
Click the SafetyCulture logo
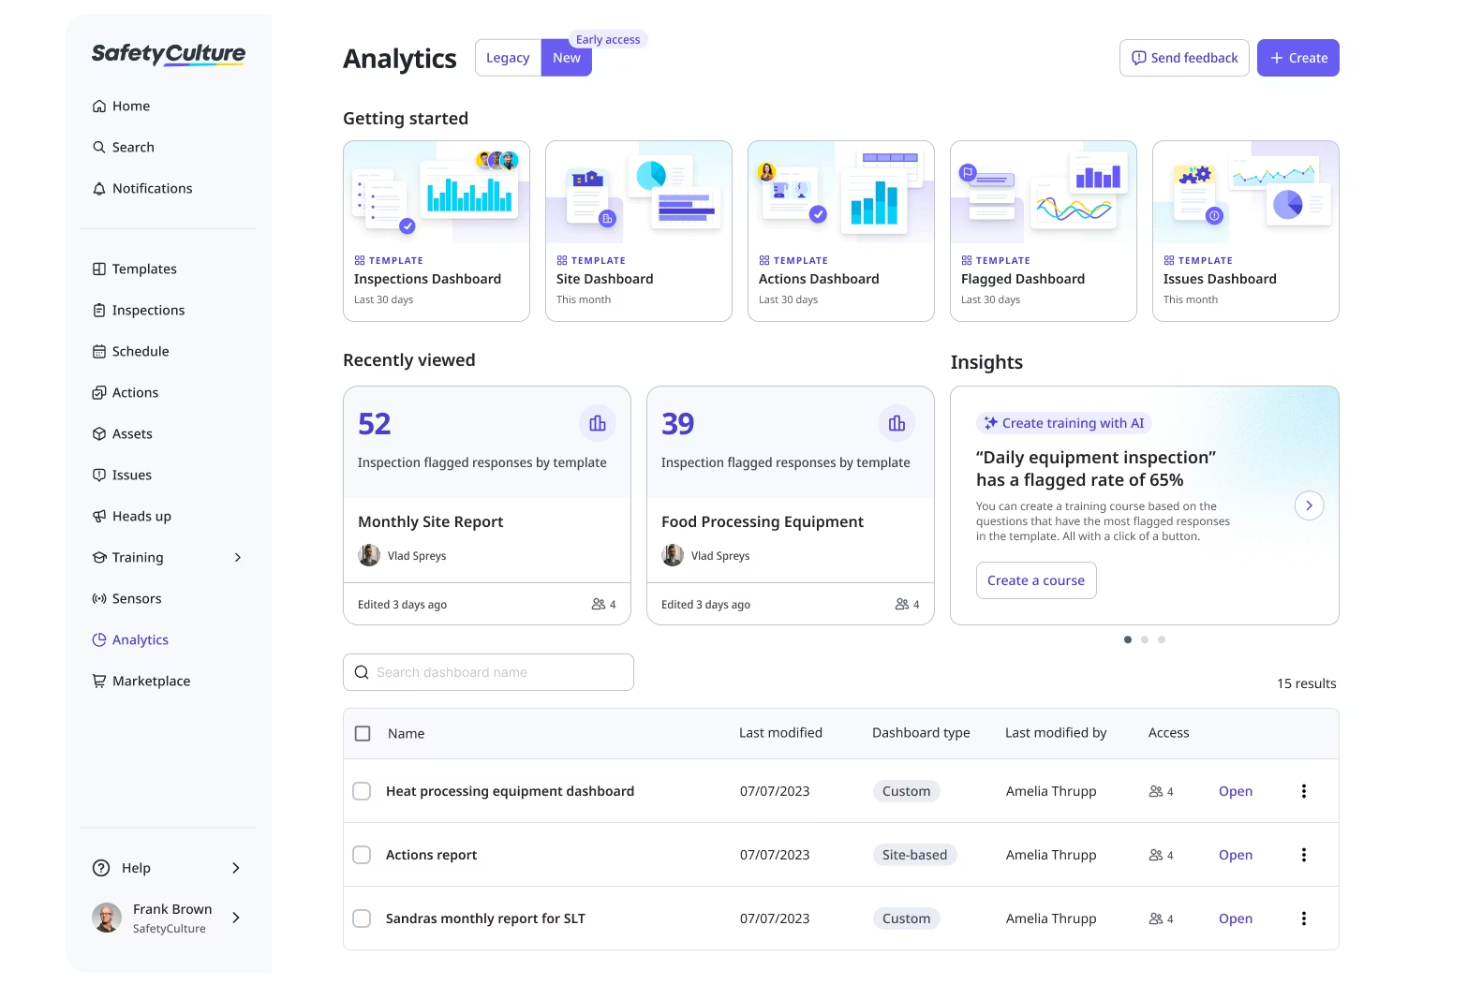(168, 54)
